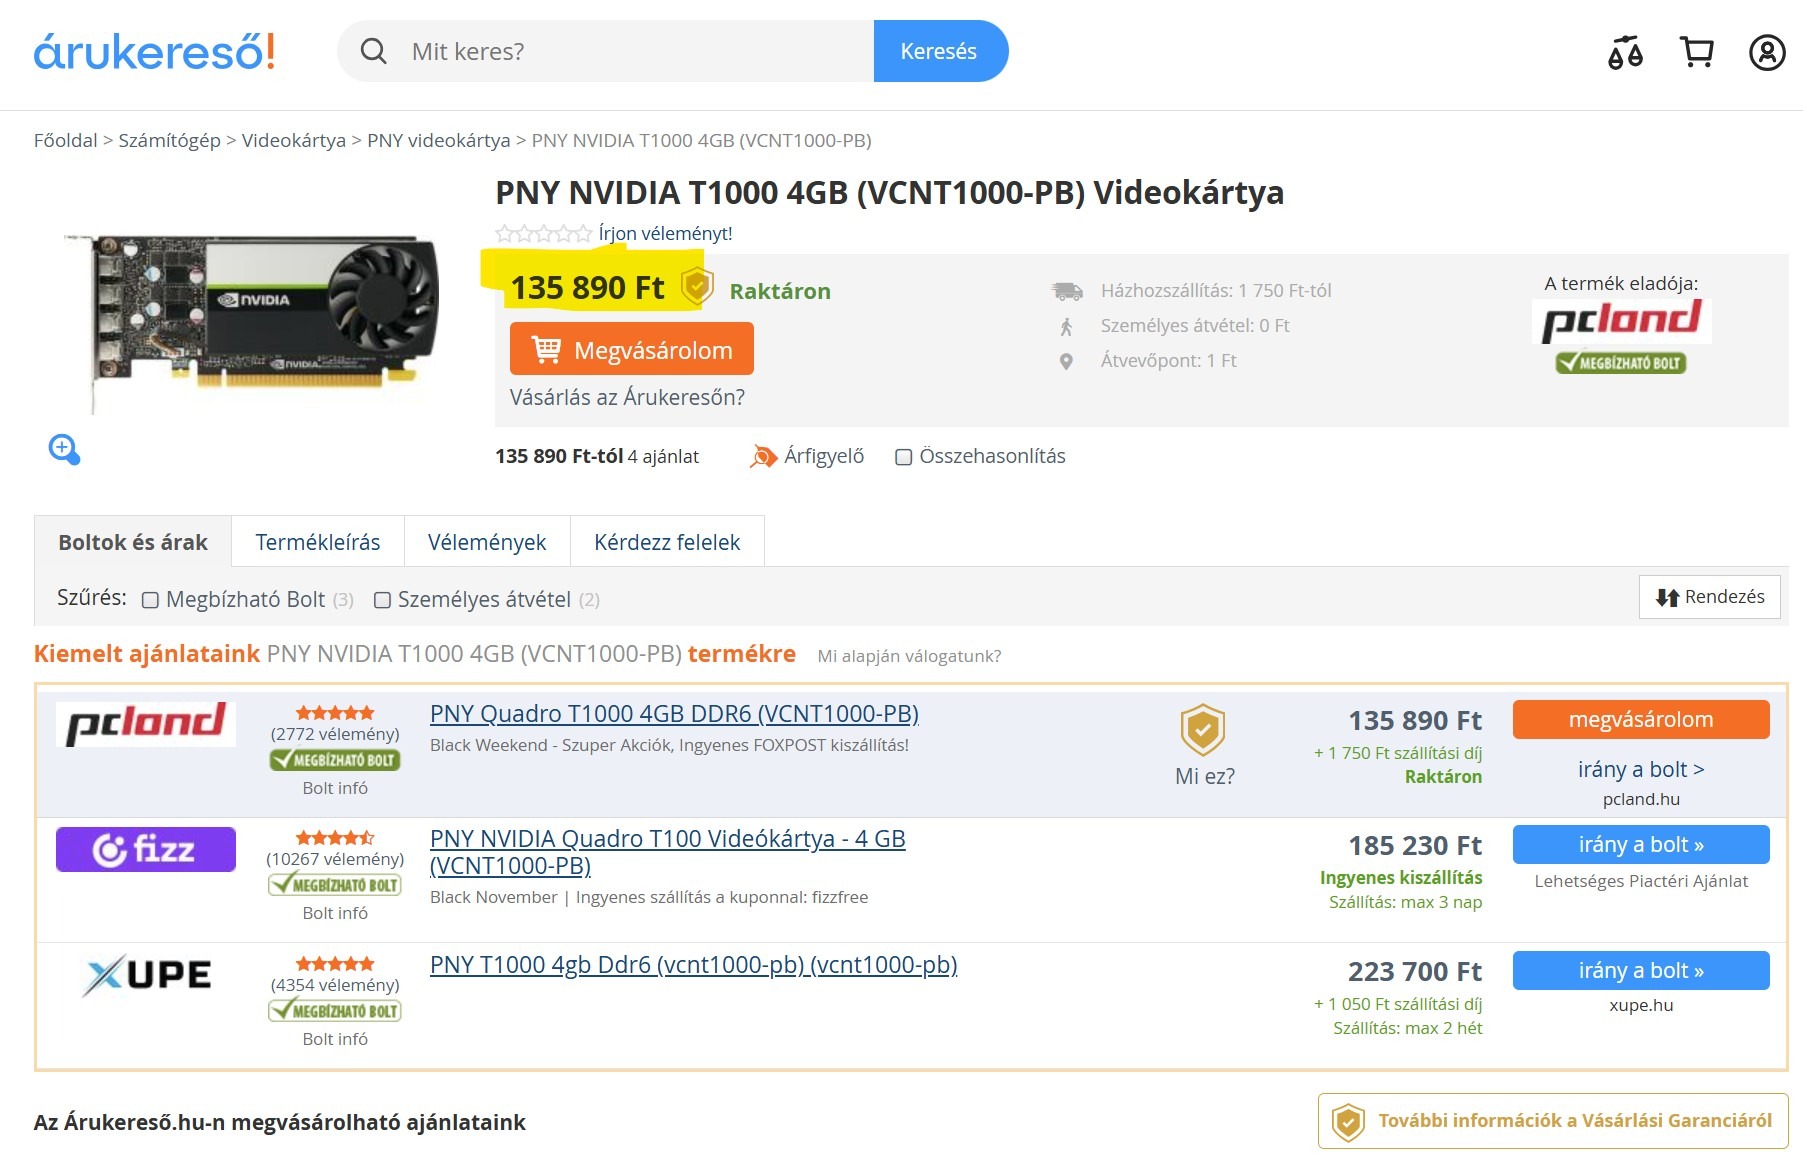Viewport: 1803px width, 1158px height.
Task: Click the árukereső logo
Action: tap(155, 51)
